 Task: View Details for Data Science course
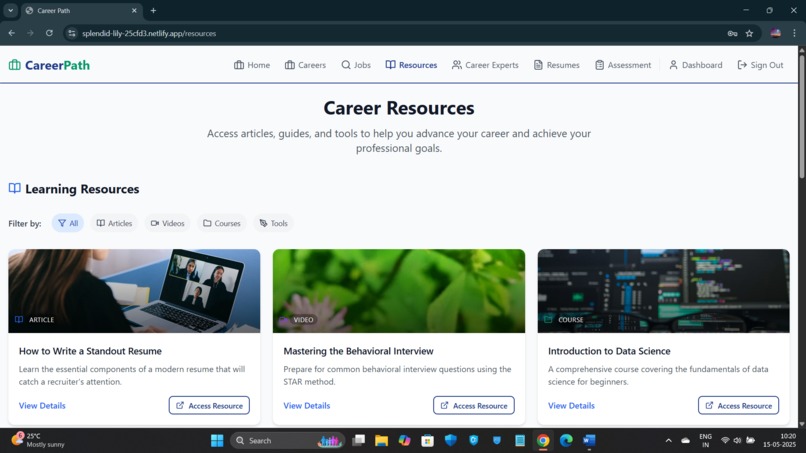[571, 406]
